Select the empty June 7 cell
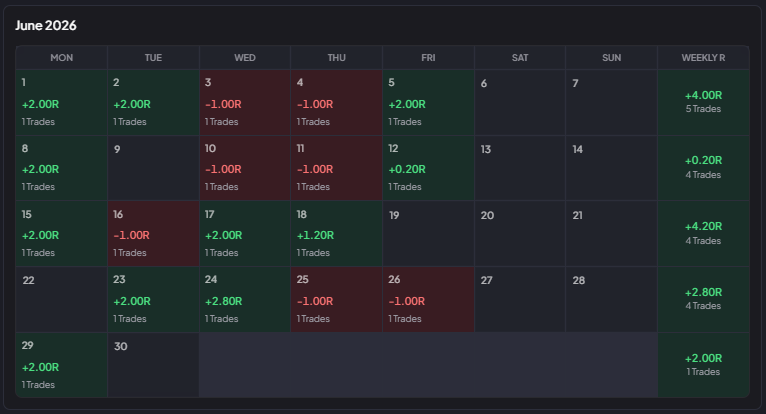The image size is (766, 414). [612, 103]
